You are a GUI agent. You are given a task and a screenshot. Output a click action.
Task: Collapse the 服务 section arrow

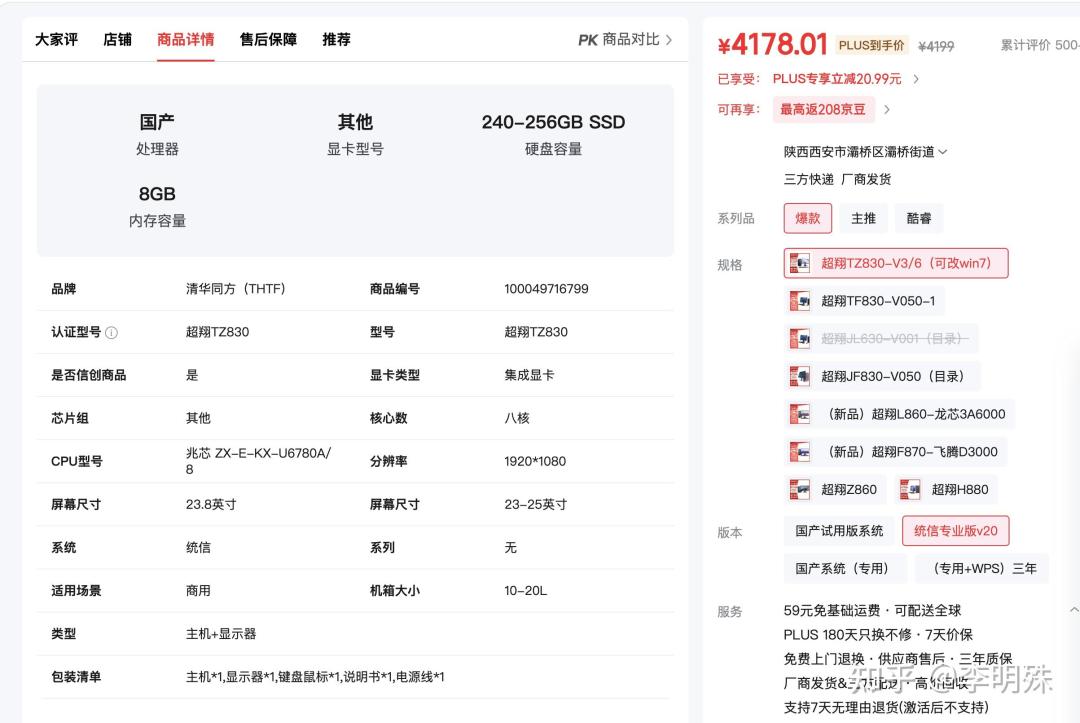[1074, 610]
